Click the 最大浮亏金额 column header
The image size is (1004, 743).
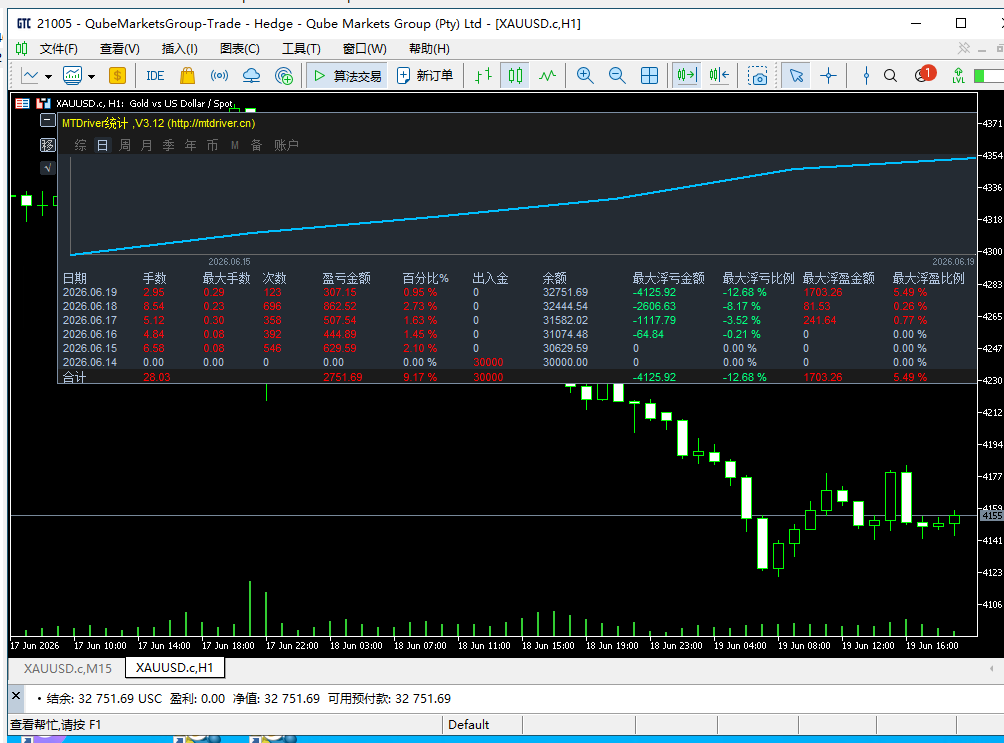(x=668, y=278)
